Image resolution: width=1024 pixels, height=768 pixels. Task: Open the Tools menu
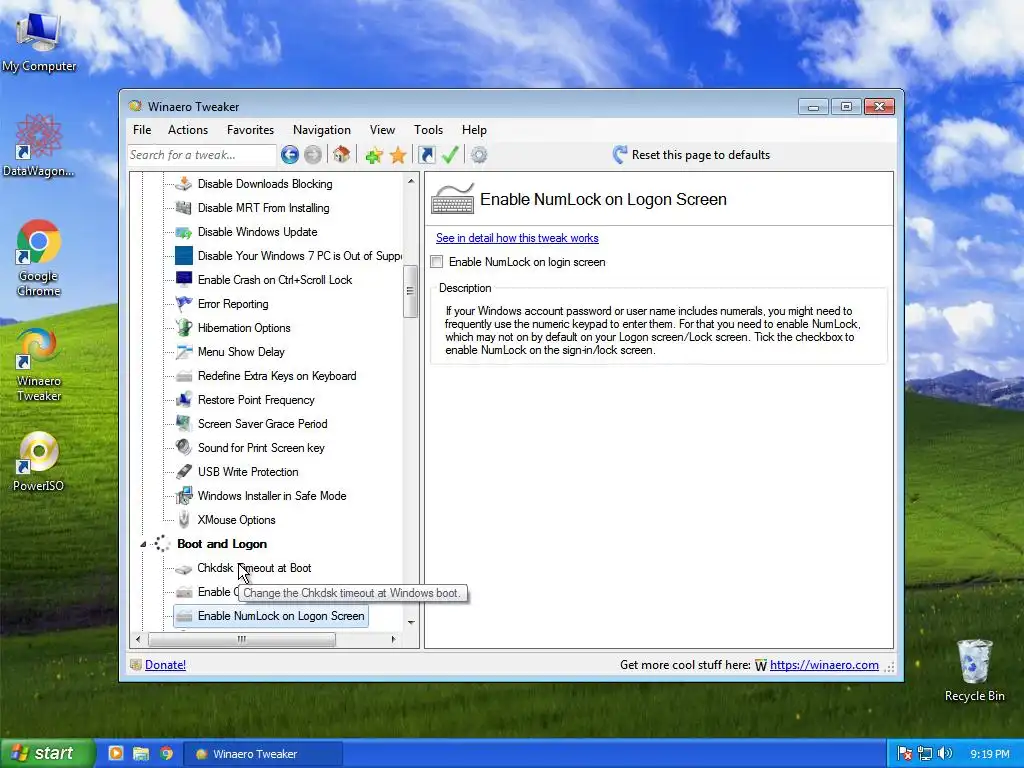[x=428, y=130]
